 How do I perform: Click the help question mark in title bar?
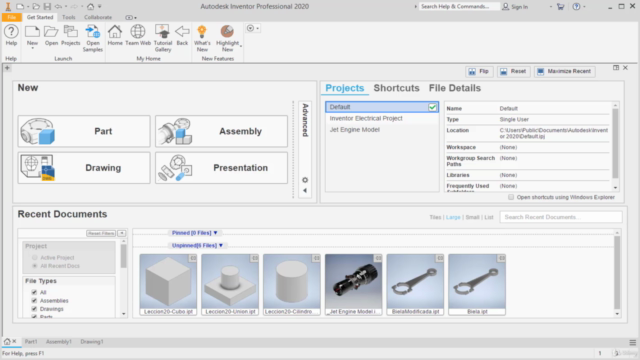[x=576, y=7]
